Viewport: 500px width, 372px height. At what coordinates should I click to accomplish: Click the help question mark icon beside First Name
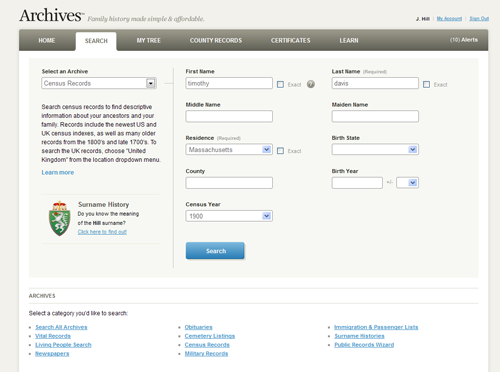click(x=311, y=84)
